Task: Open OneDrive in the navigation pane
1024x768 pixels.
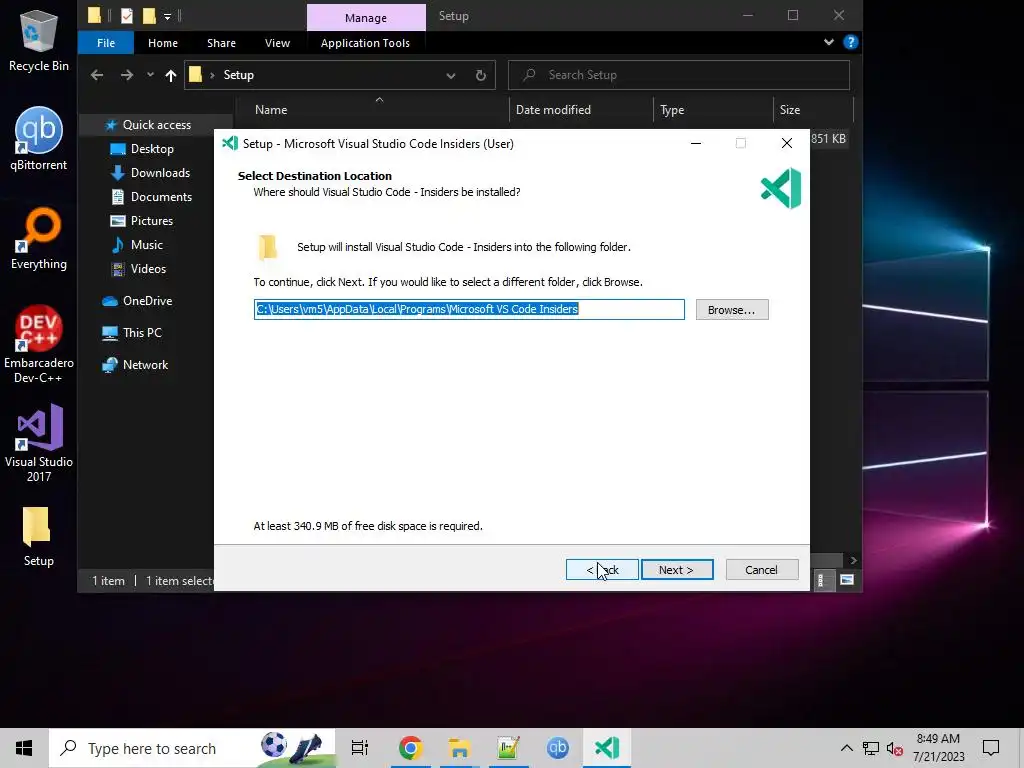Action: click(x=147, y=301)
